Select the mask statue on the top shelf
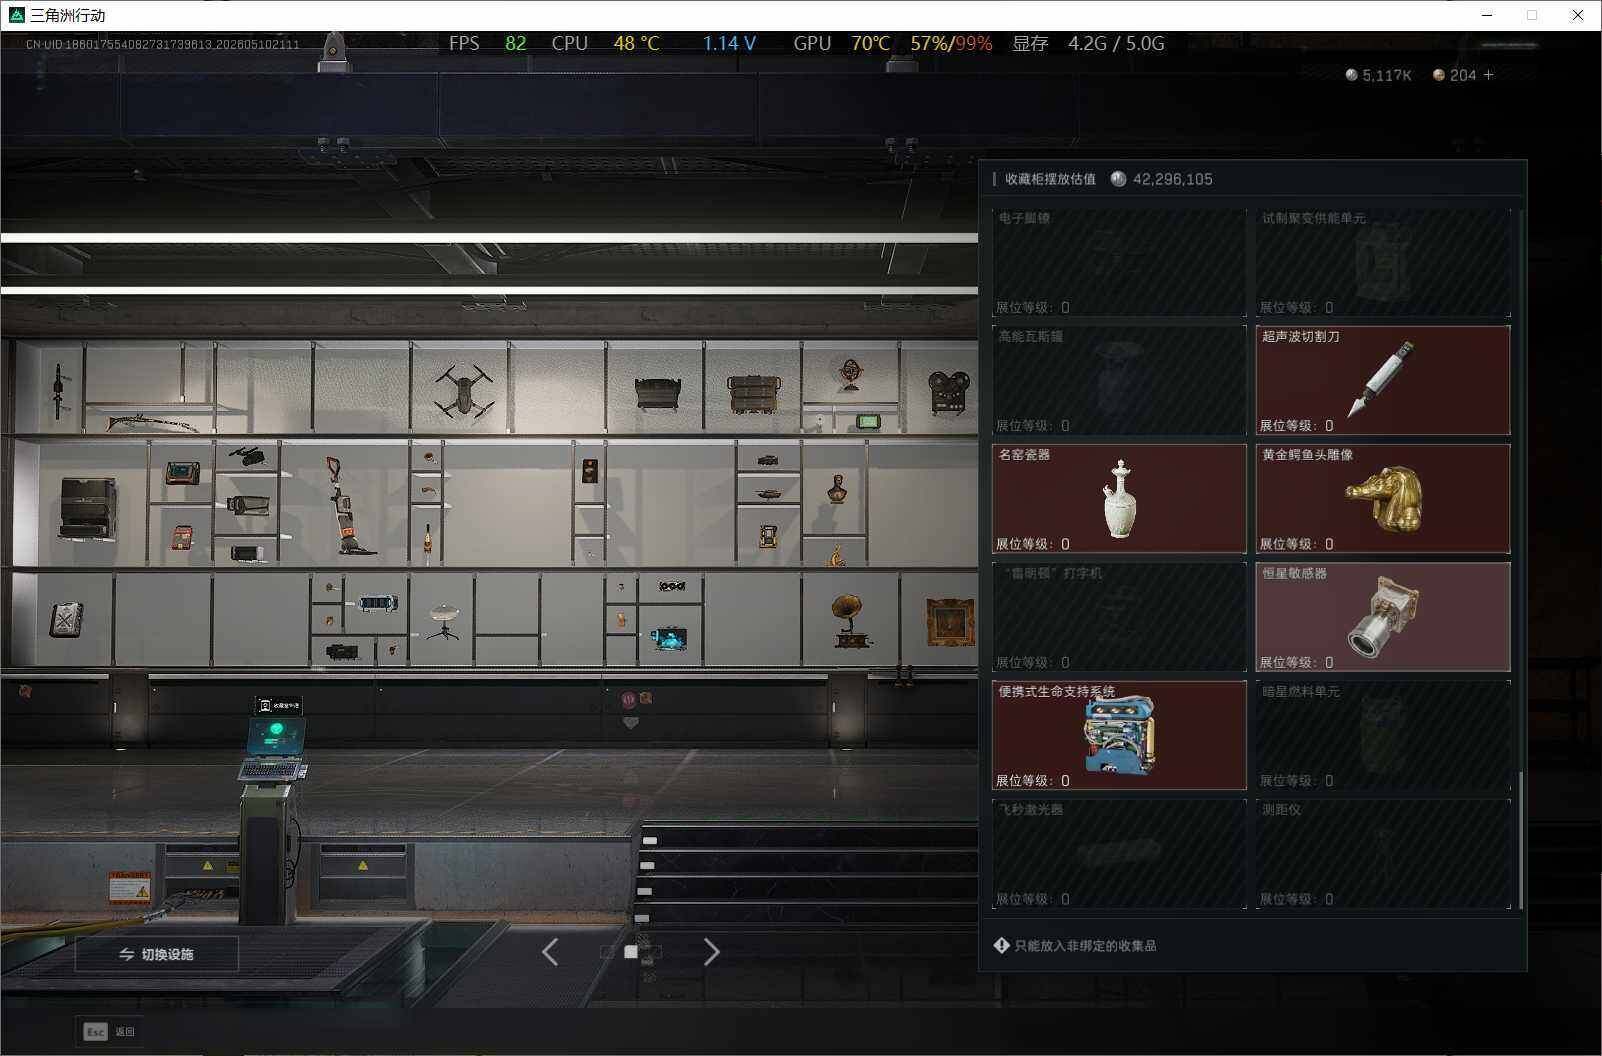 (x=851, y=376)
